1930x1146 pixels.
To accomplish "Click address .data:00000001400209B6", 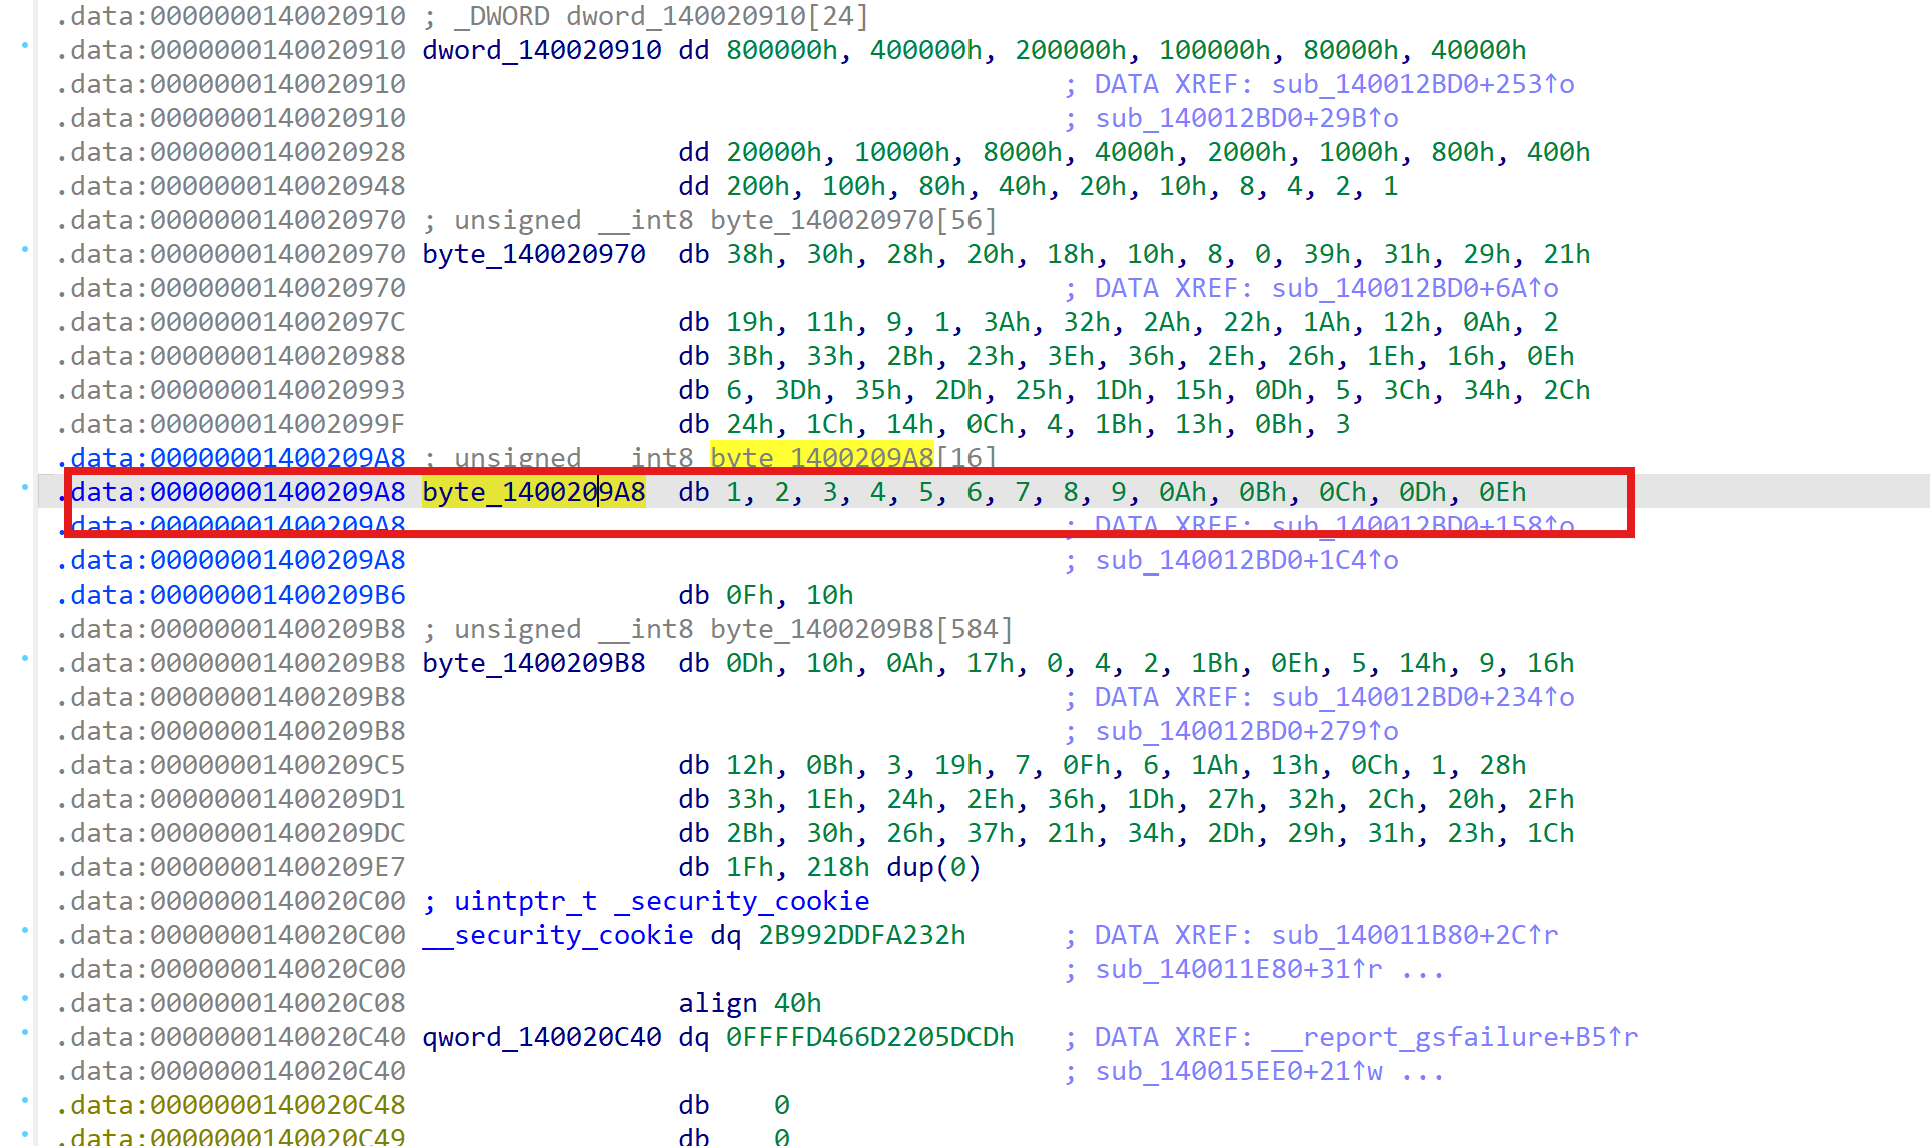I will tap(230, 595).
